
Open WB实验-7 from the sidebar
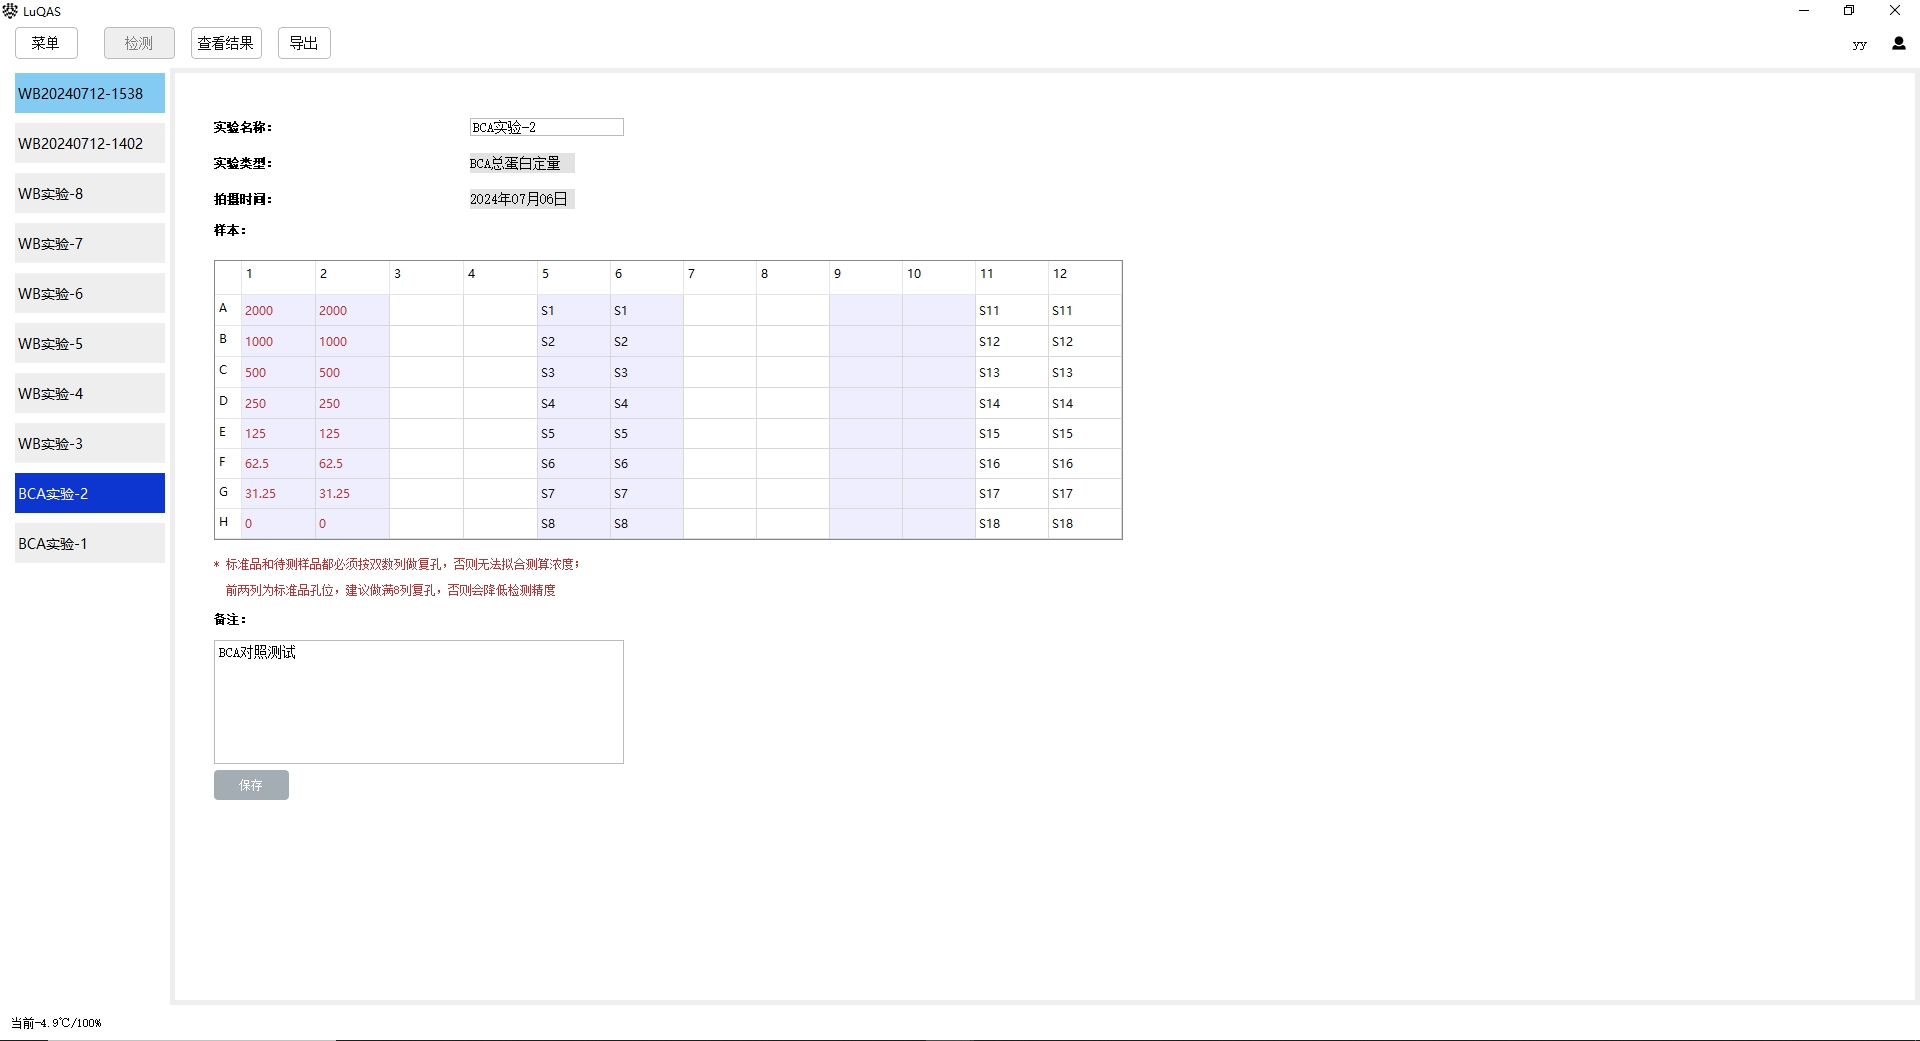tap(90, 243)
